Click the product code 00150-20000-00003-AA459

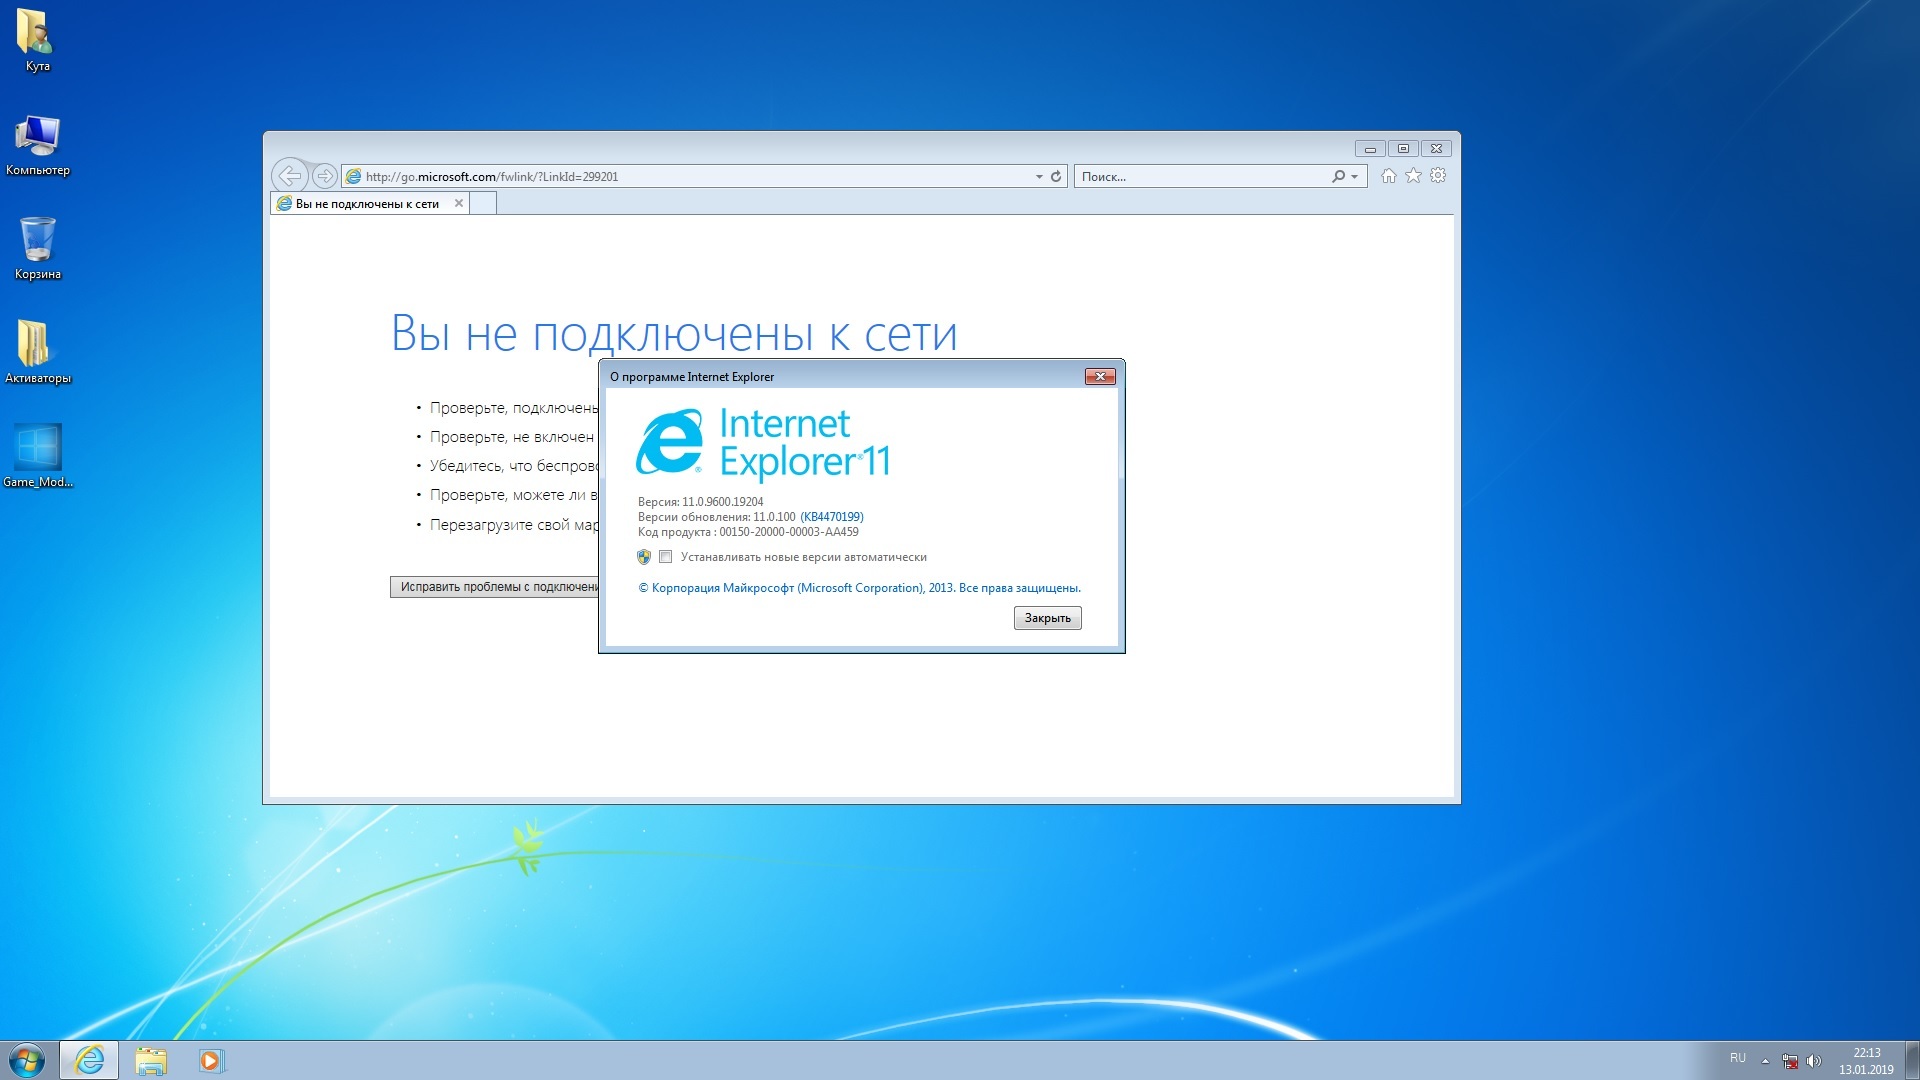[x=788, y=532]
